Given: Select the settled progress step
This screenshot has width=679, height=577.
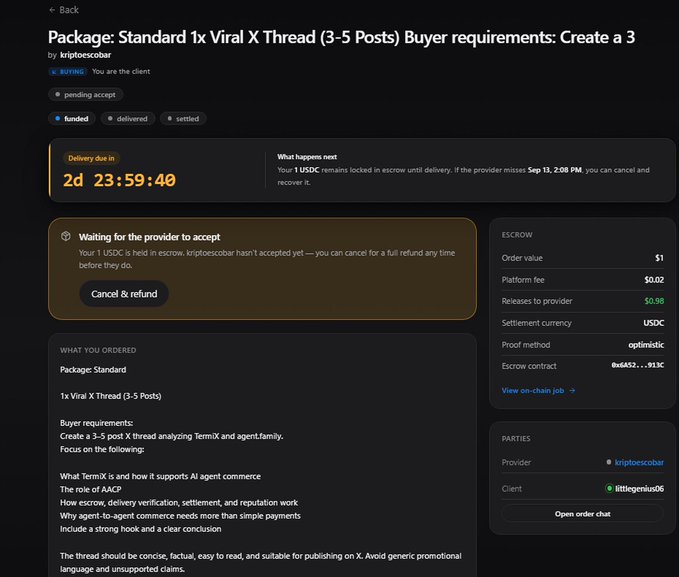Looking at the screenshot, I should point(183,118).
